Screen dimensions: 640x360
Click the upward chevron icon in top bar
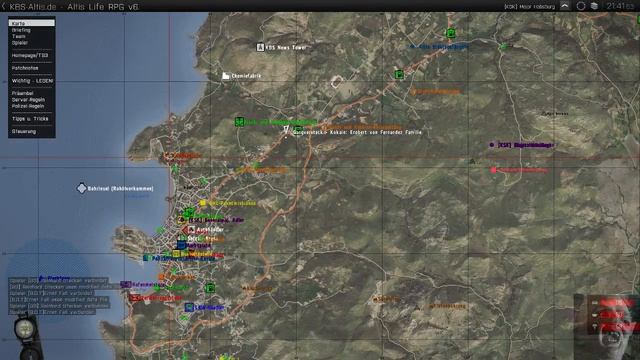[x=564, y=6]
